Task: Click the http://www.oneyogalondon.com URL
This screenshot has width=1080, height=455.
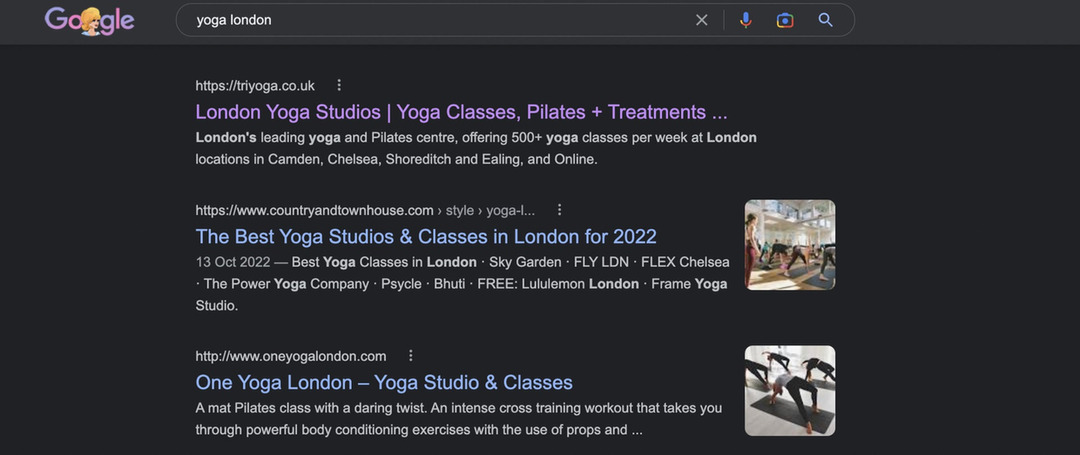Action: (291, 356)
